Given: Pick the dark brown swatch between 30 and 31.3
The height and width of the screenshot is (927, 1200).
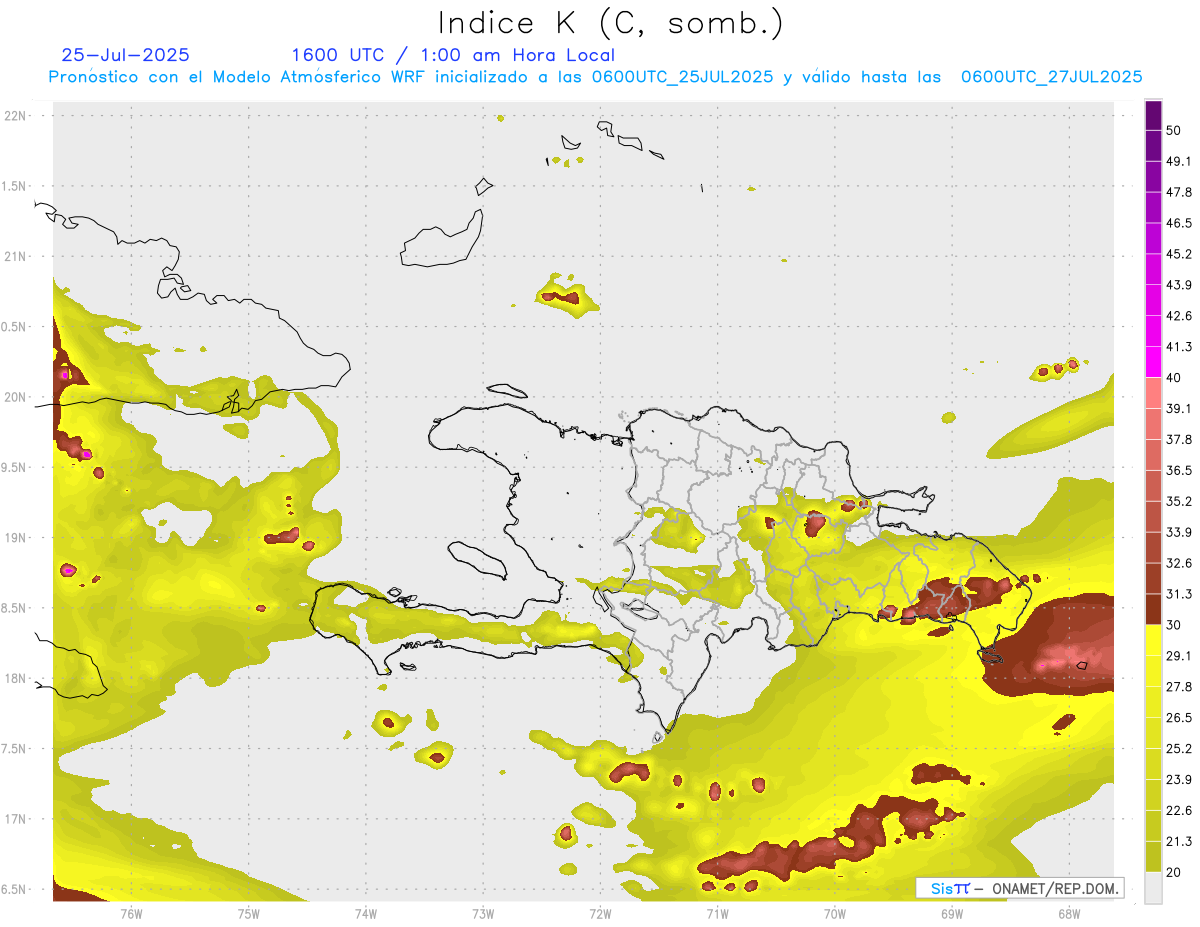Looking at the screenshot, I should click(1153, 609).
